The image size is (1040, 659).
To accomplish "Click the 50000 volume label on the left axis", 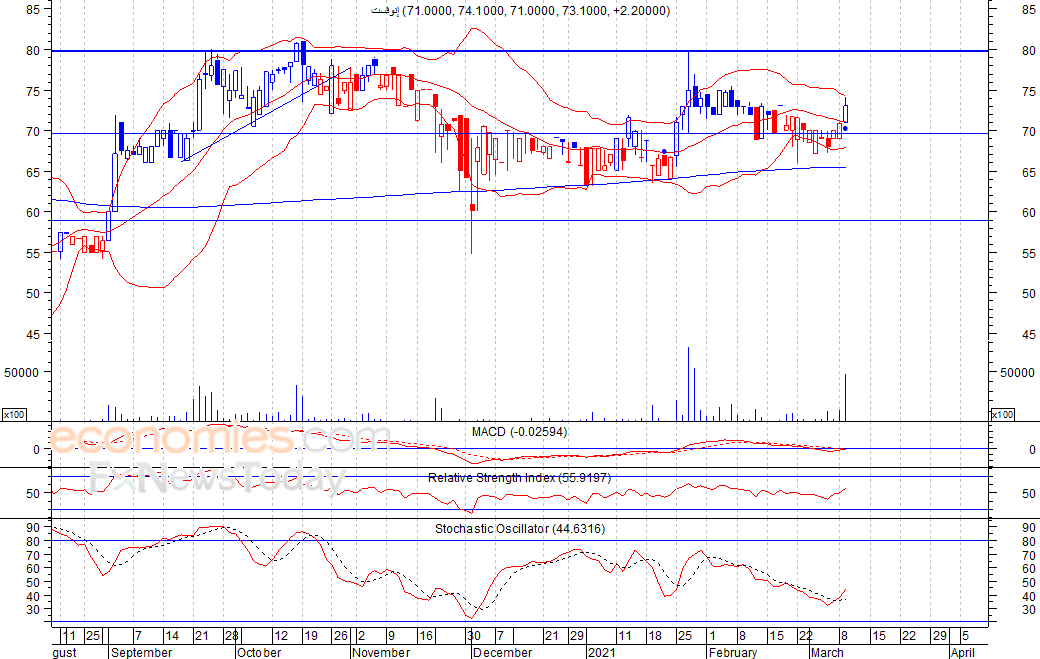I will pyautogui.click(x=22, y=373).
